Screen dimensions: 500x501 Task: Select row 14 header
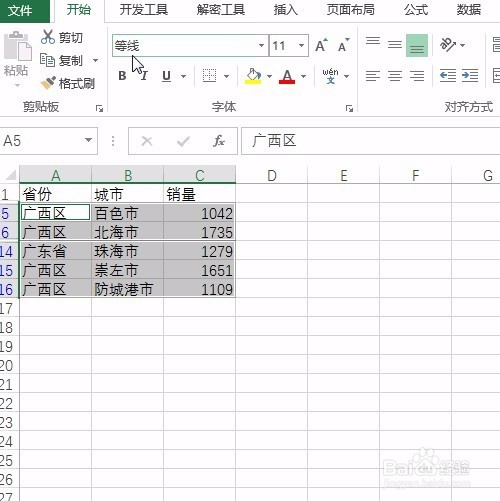tap(9, 251)
